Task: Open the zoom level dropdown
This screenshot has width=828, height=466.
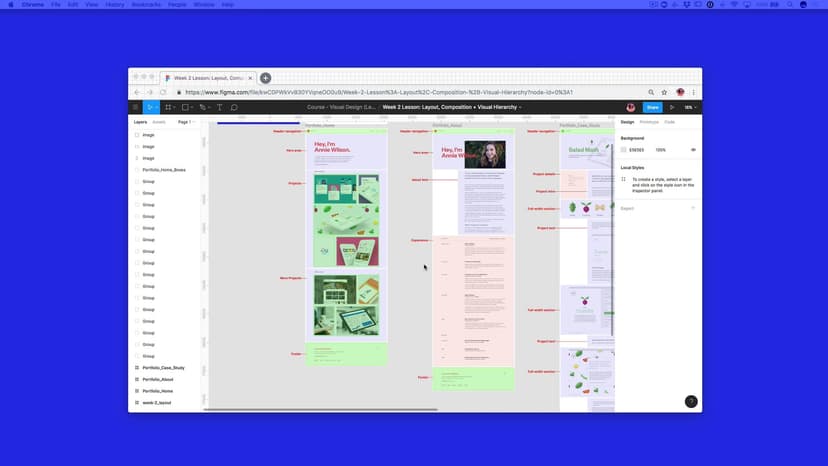Action: pyautogui.click(x=689, y=107)
